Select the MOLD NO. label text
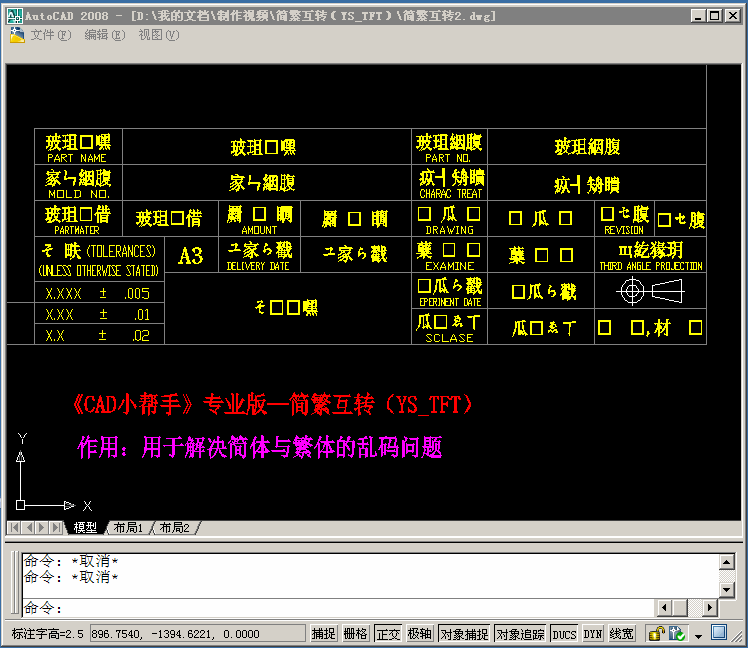 (79, 194)
